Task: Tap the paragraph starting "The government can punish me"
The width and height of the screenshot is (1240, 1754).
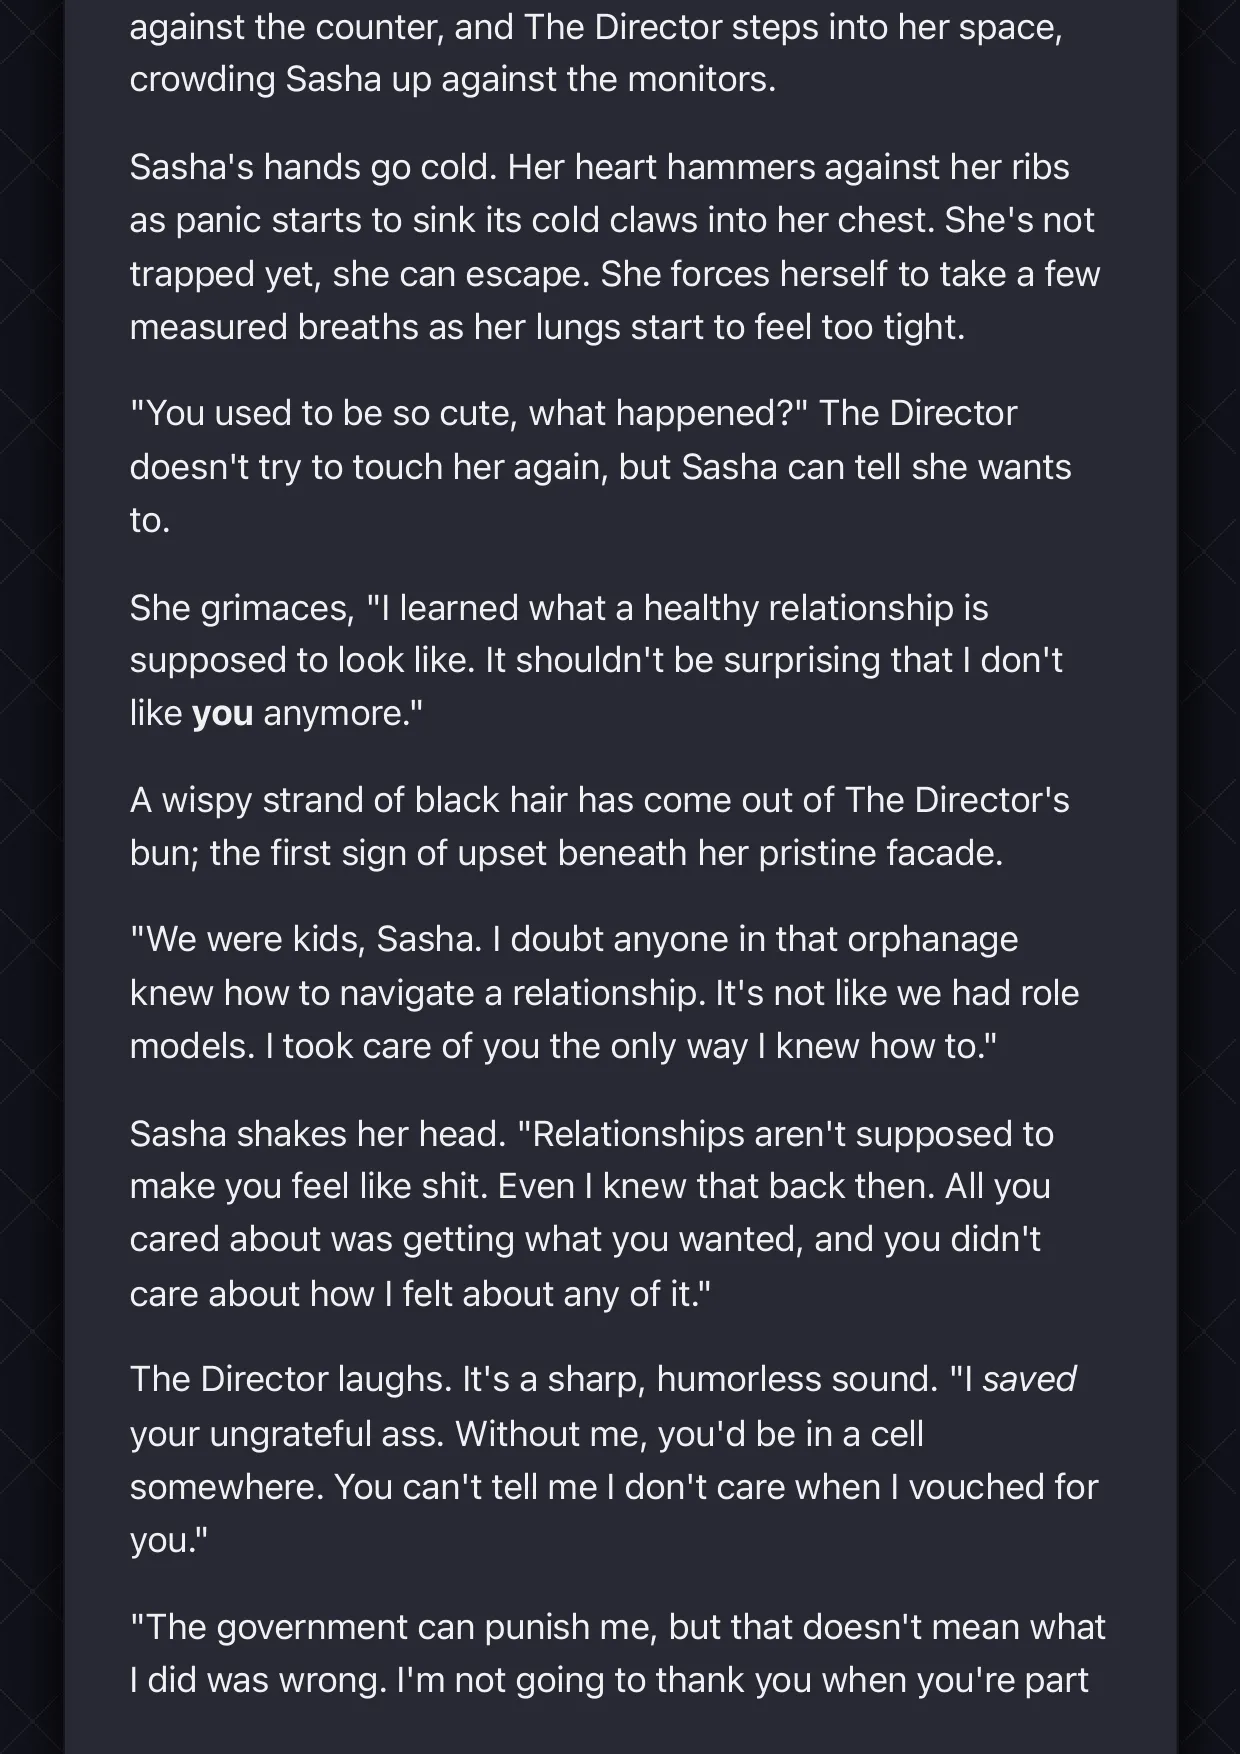Action: coord(618,1653)
